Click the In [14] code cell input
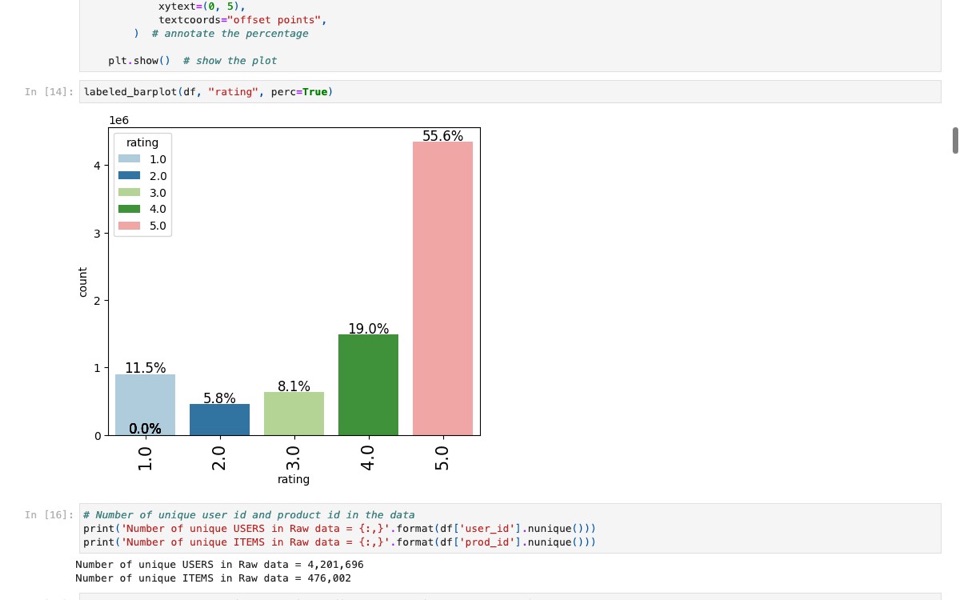The height and width of the screenshot is (600, 960). click(x=510, y=92)
